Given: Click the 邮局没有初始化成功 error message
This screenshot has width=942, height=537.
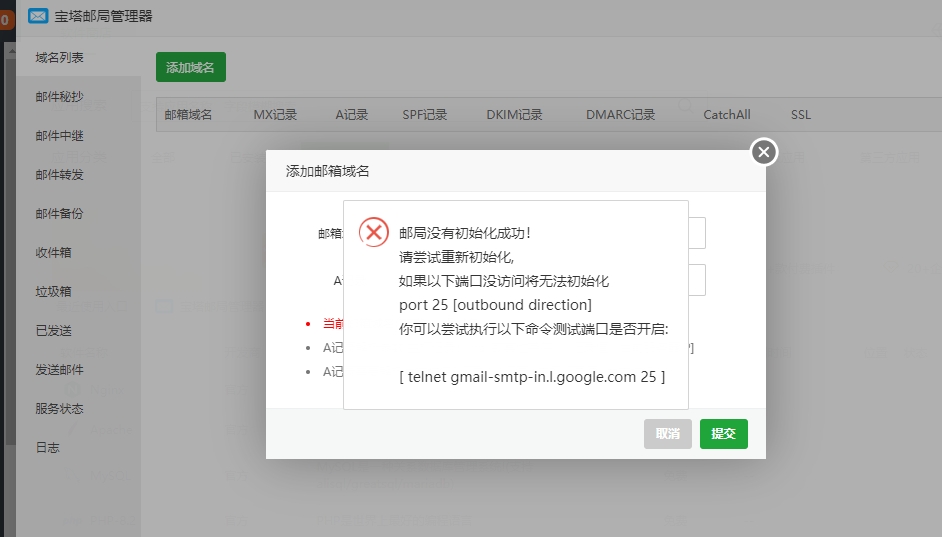Looking at the screenshot, I should coord(465,233).
